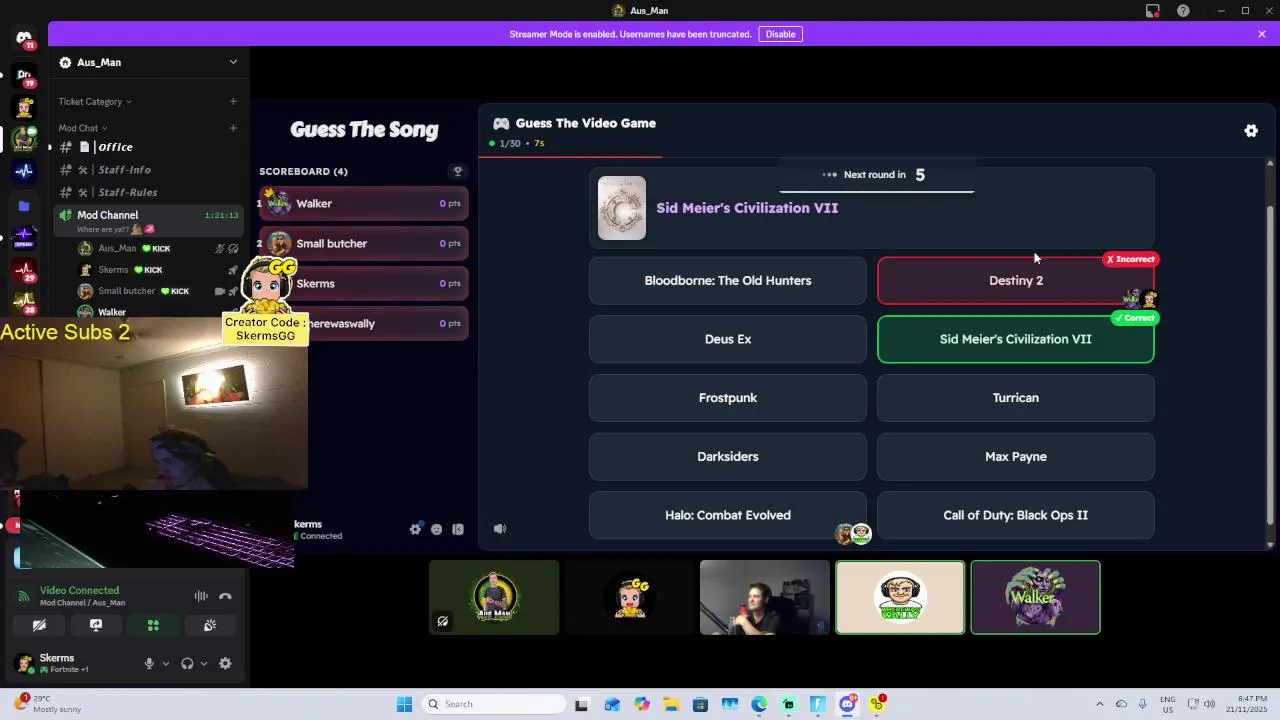
Task: Show hidden system tray icons chevron
Action: click(x=1100, y=704)
